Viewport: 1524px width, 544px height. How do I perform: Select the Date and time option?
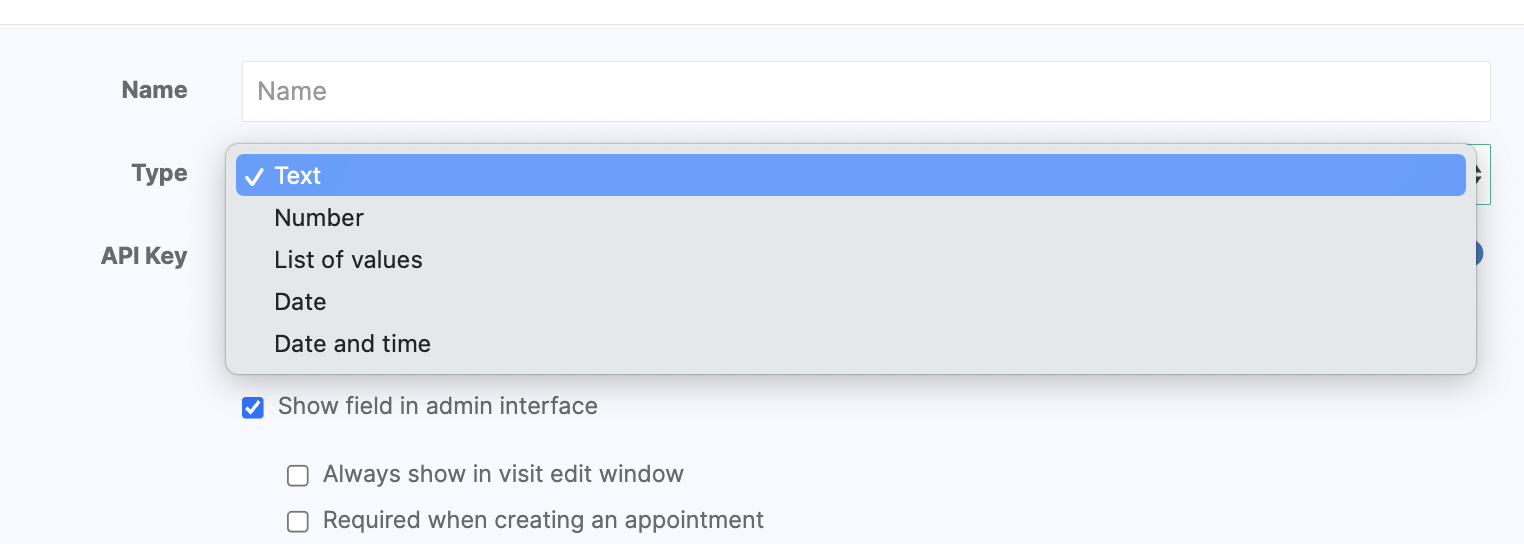coord(352,344)
